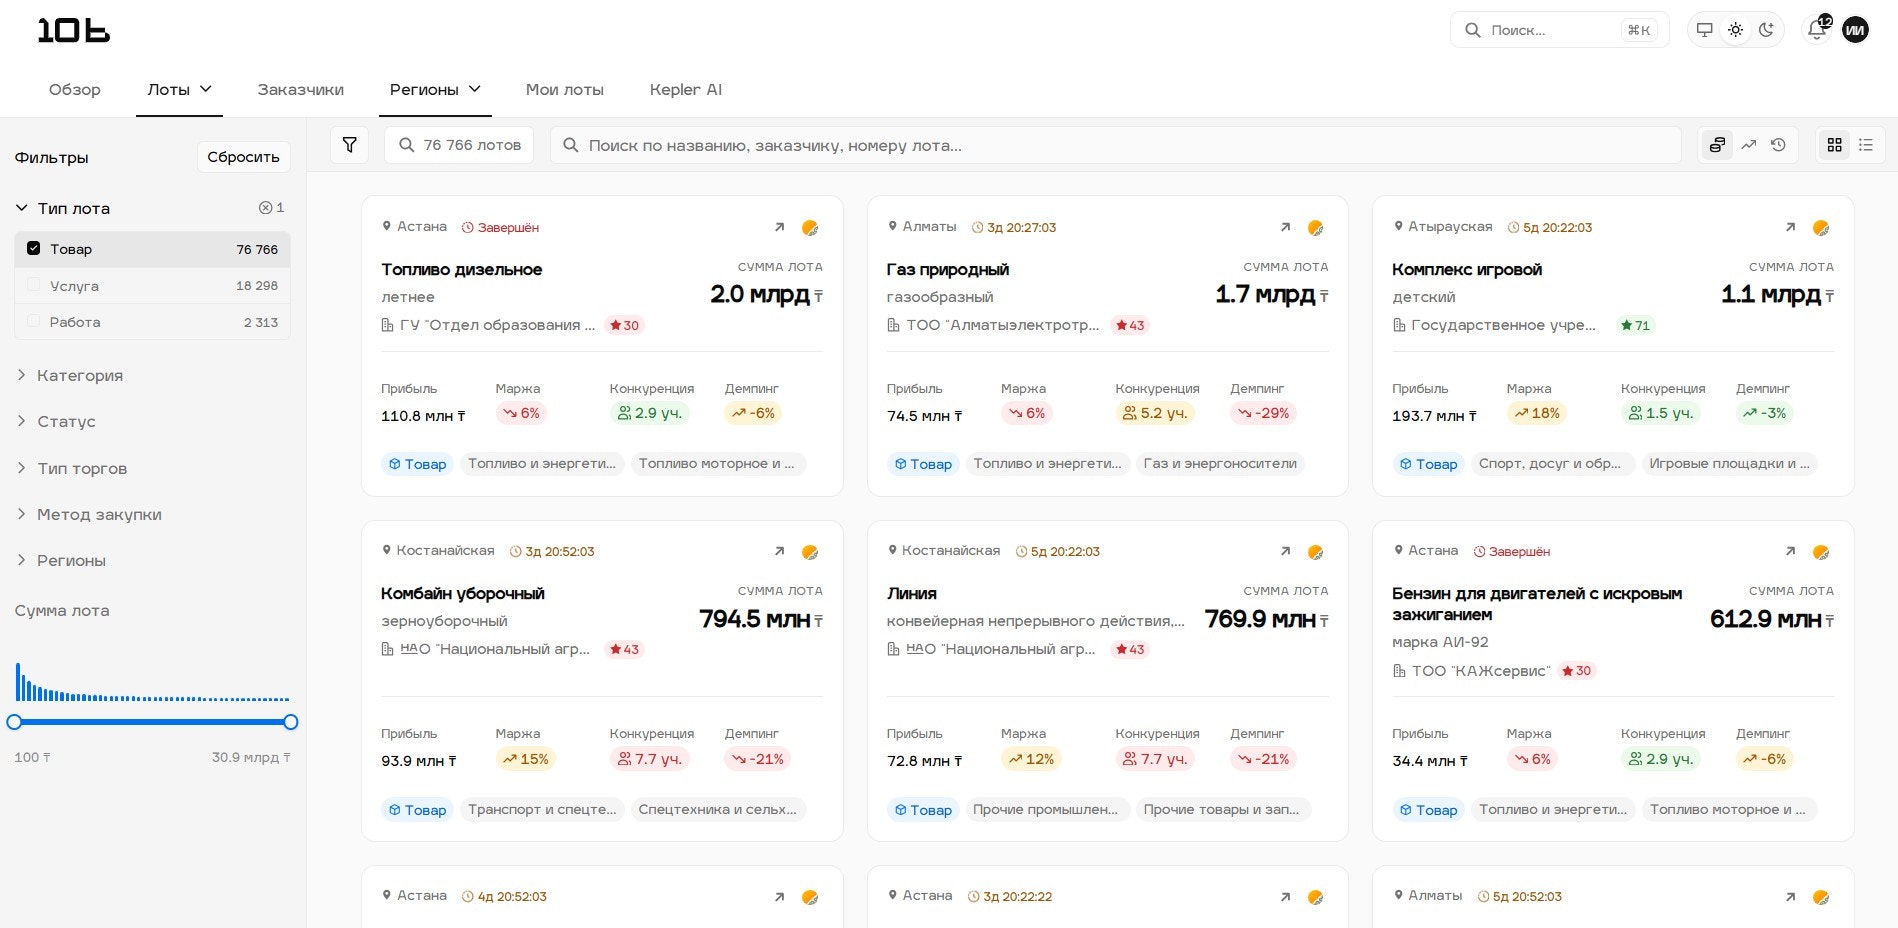Click star rating 71 on Комплекс игровой card
Image resolution: width=1898 pixels, height=928 pixels.
tap(1636, 325)
